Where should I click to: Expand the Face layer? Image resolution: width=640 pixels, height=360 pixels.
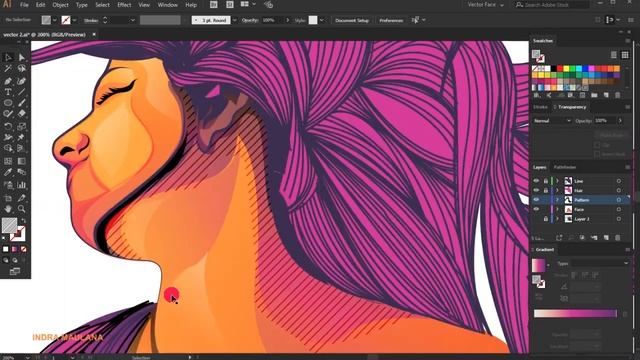click(x=557, y=209)
